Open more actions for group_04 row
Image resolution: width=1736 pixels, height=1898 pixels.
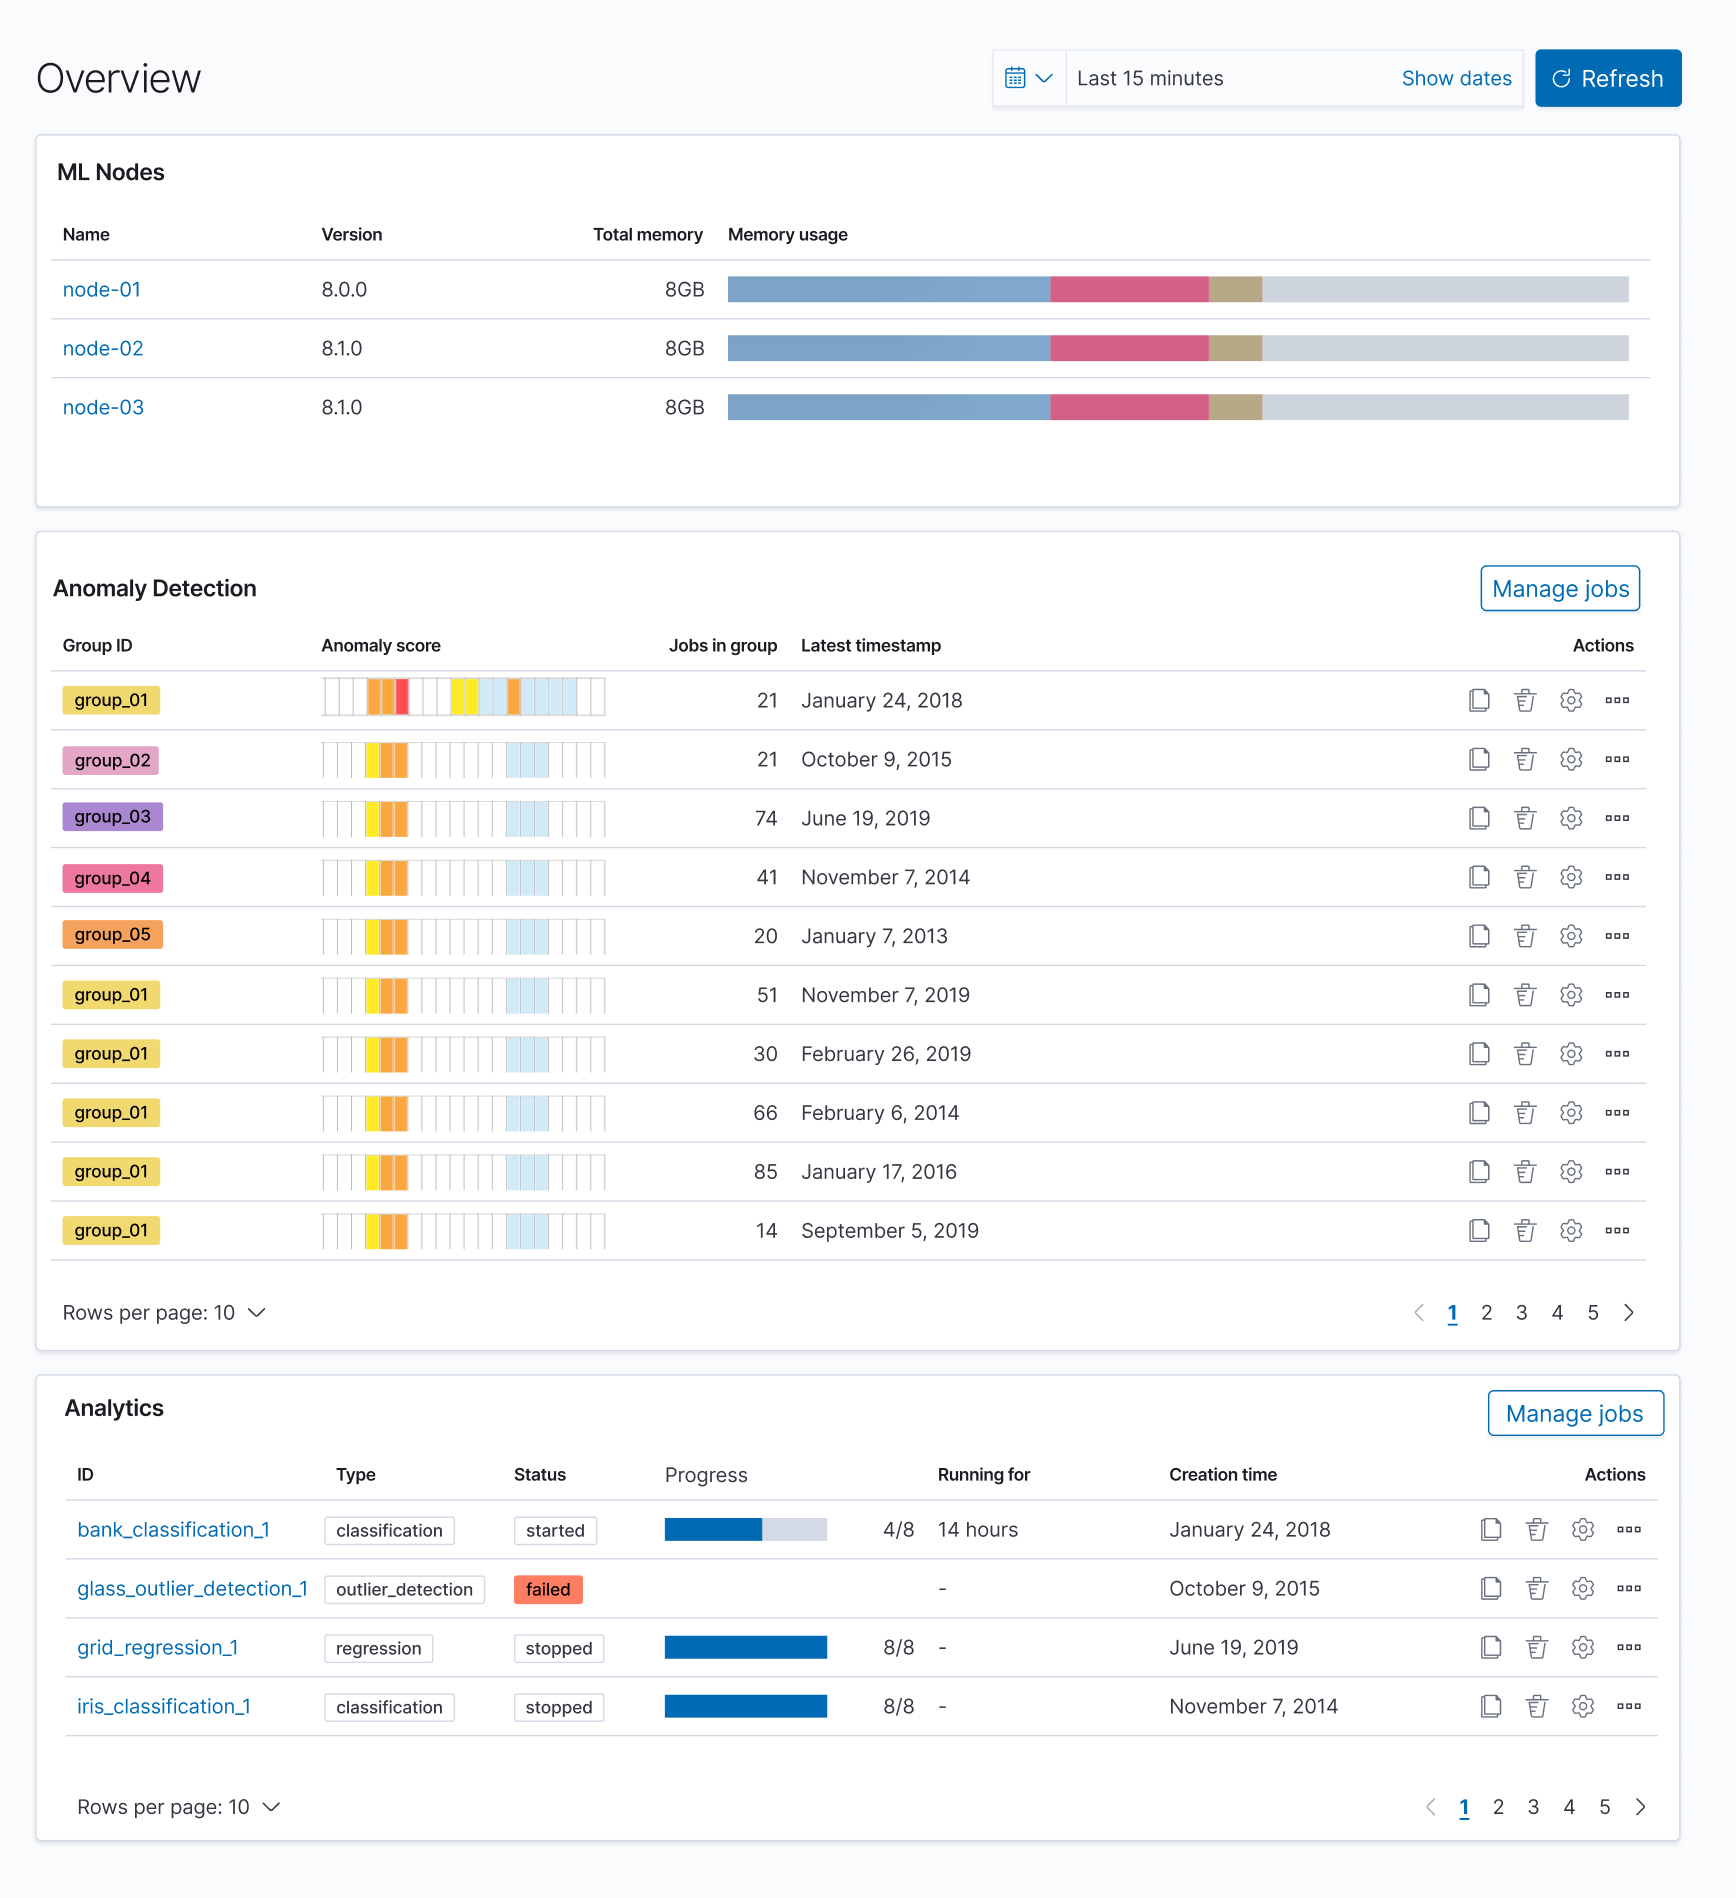(x=1617, y=877)
